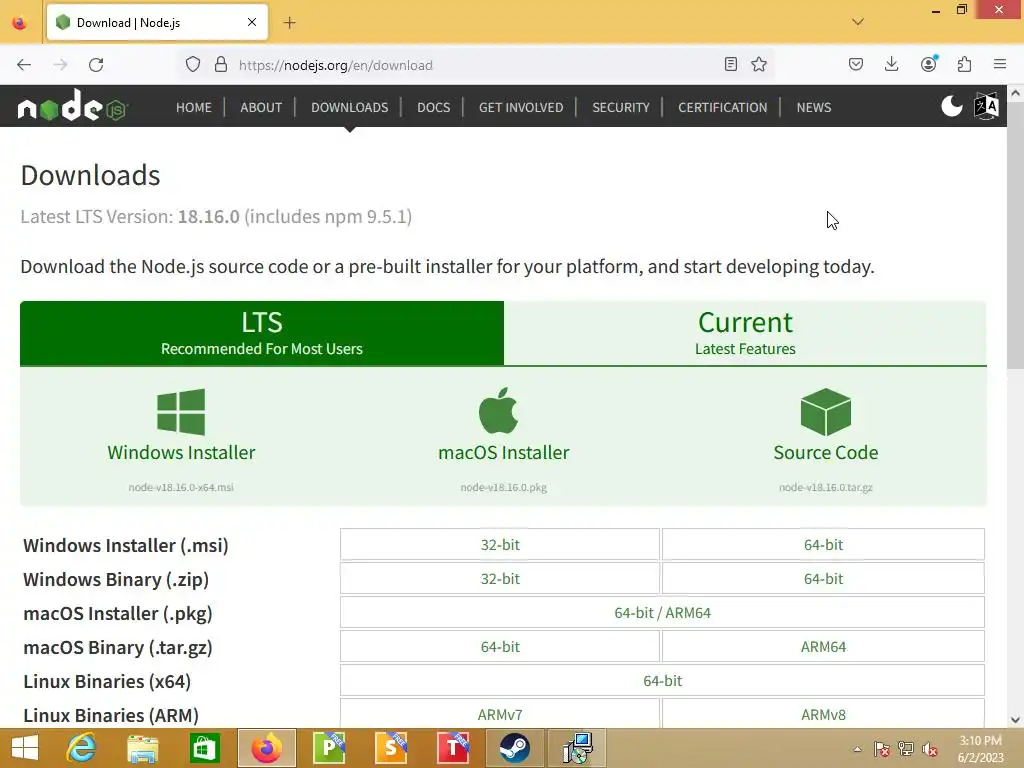The image size is (1024, 768).
Task: Launch Internet Explorer from taskbar
Action: pyautogui.click(x=81, y=748)
